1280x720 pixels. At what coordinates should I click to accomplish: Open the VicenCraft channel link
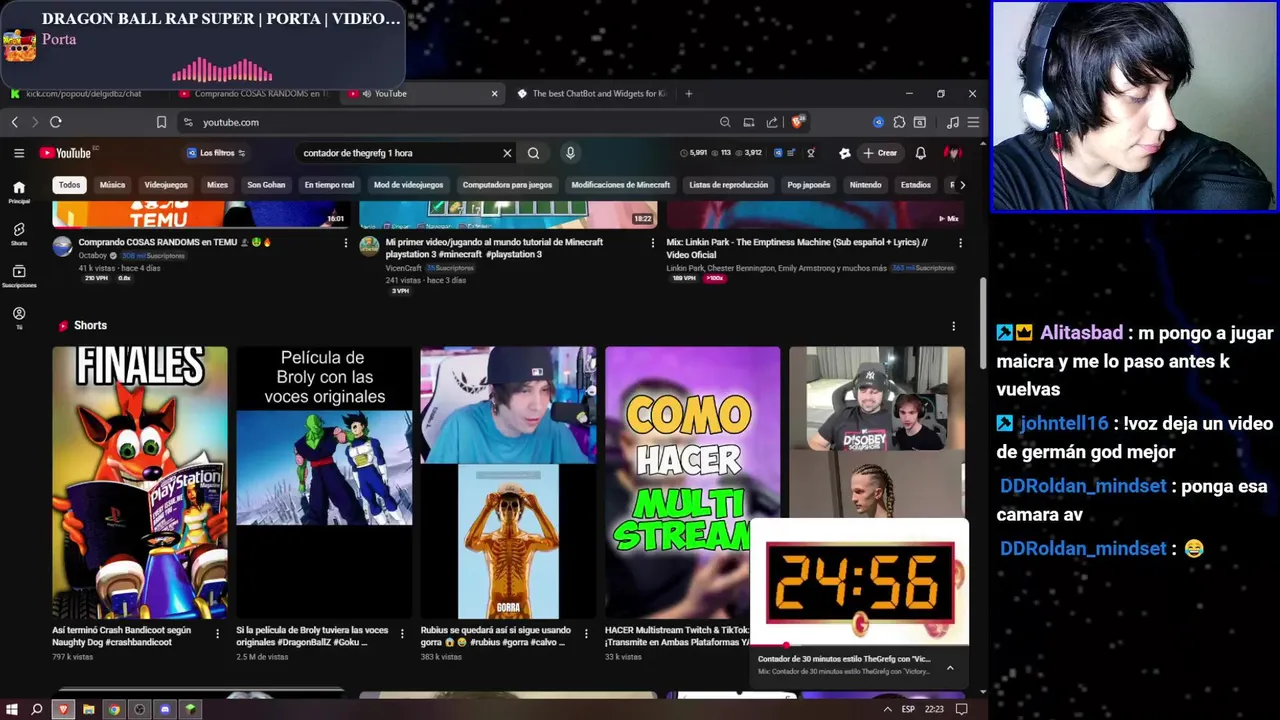pos(404,268)
